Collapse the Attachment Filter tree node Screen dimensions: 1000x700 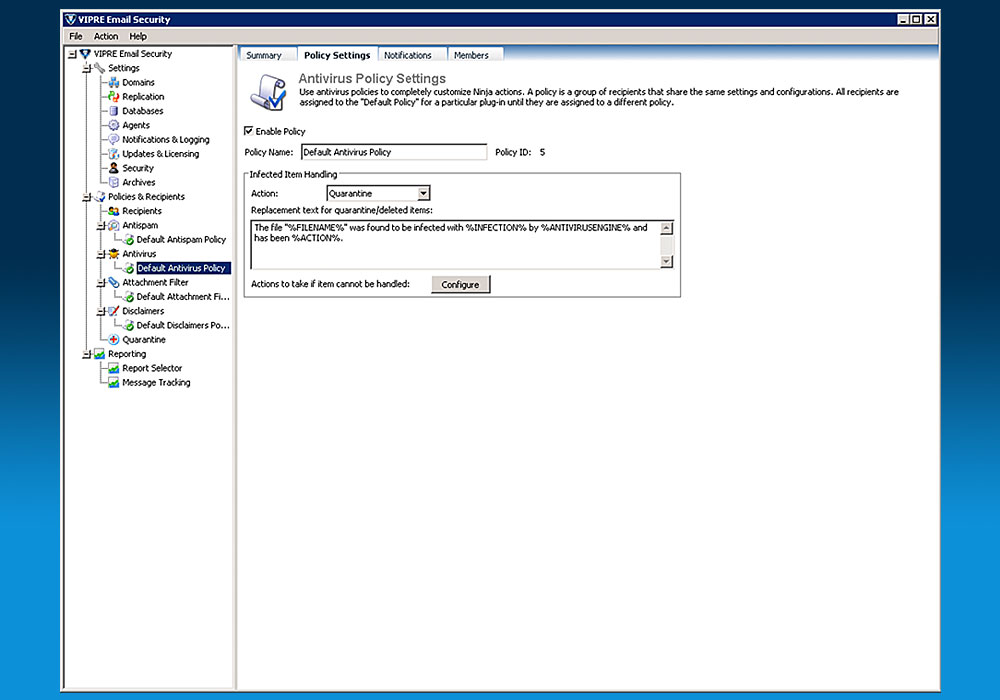tap(101, 283)
